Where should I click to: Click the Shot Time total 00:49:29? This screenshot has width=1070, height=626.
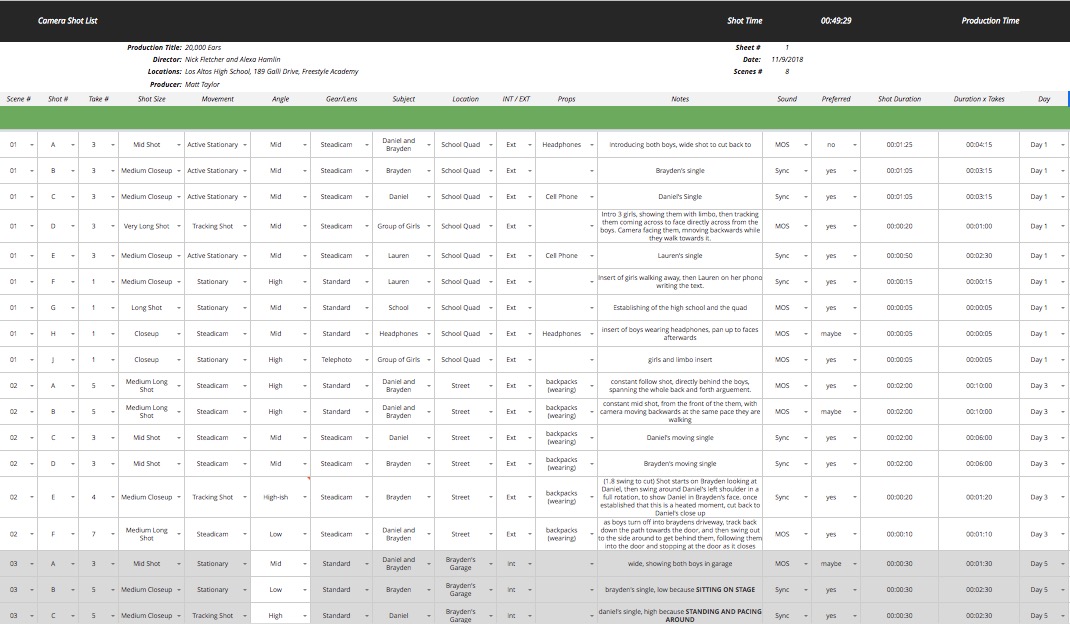pyautogui.click(x=836, y=20)
